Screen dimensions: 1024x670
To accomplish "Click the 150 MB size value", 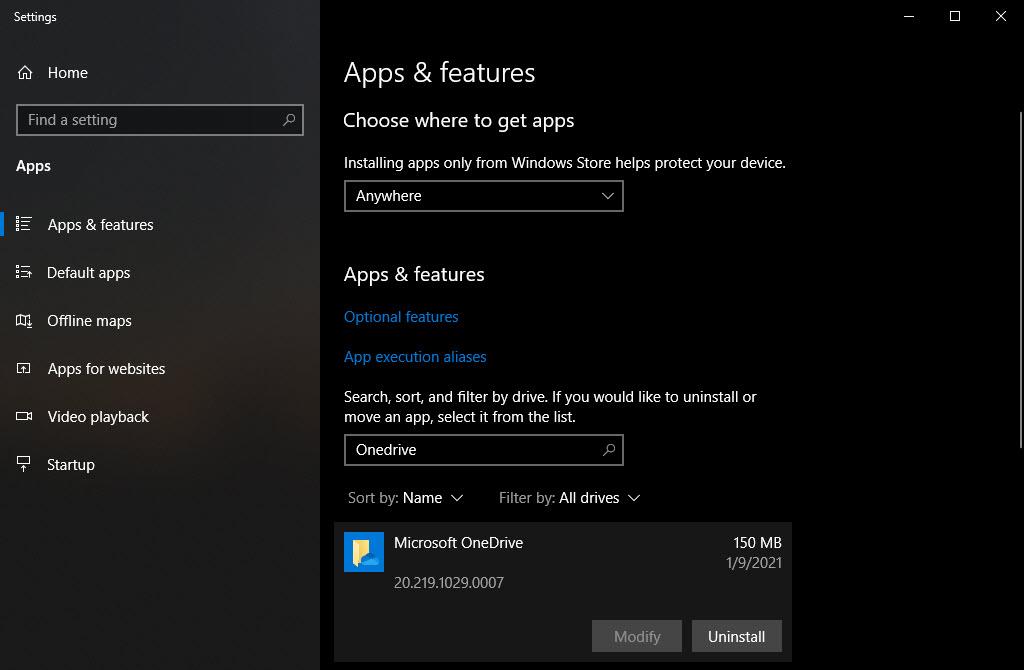I will [757, 543].
